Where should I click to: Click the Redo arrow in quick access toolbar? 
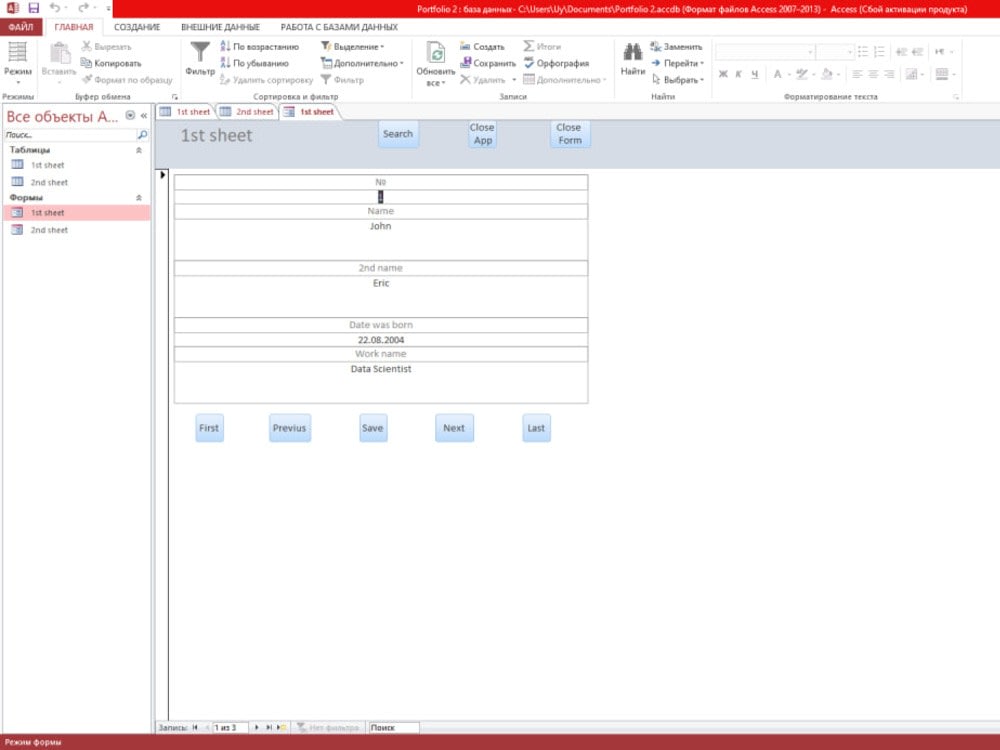(83, 8)
